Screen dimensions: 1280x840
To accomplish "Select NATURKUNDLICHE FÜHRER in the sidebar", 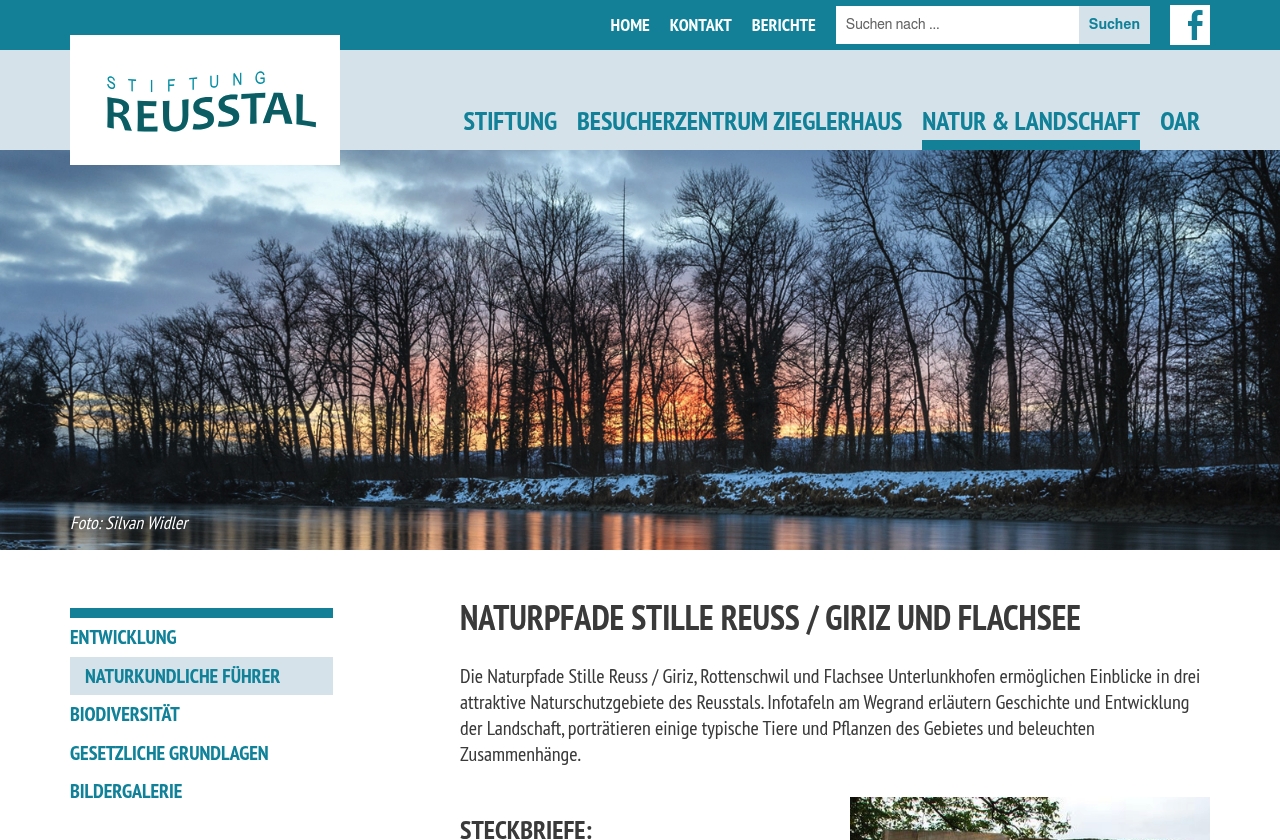I will (182, 676).
